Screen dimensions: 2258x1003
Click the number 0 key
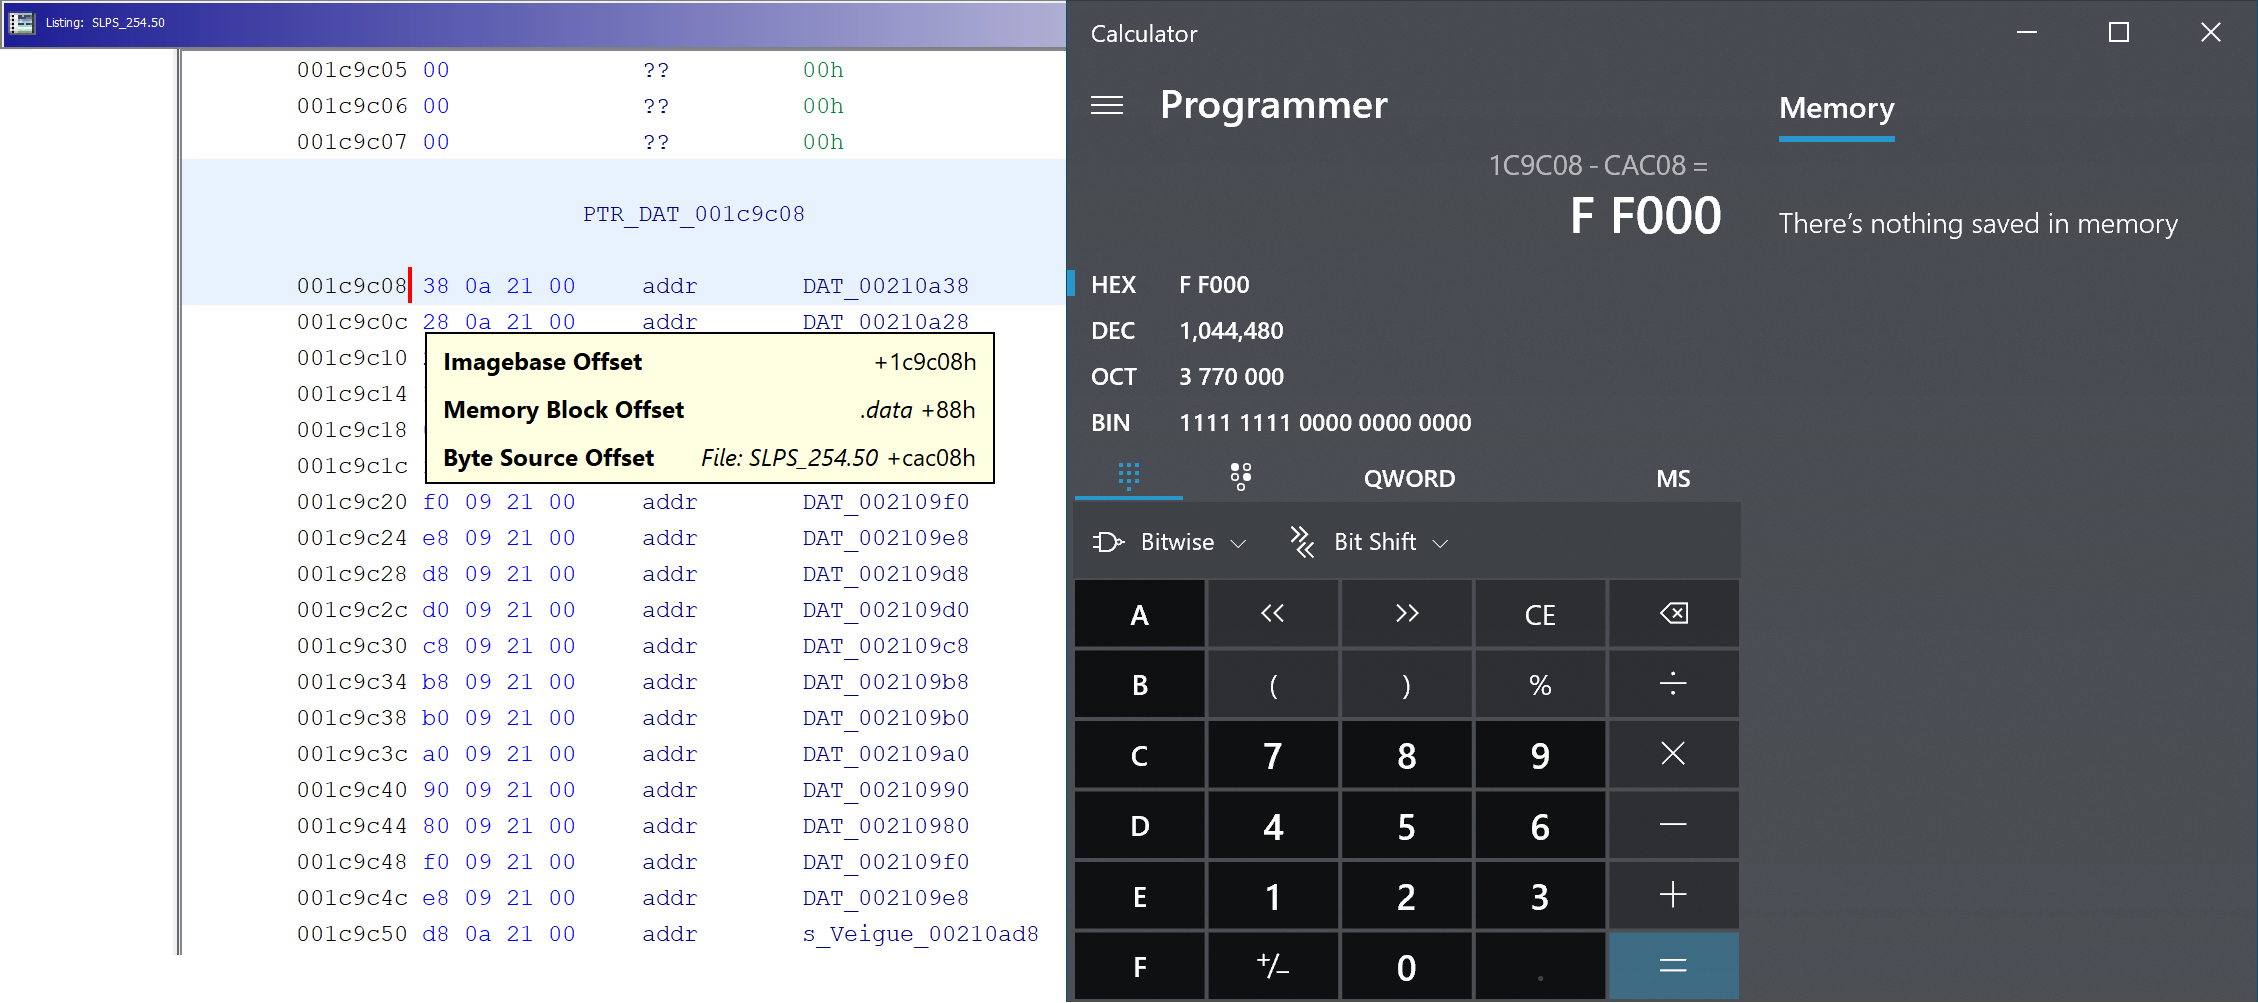tap(1406, 966)
